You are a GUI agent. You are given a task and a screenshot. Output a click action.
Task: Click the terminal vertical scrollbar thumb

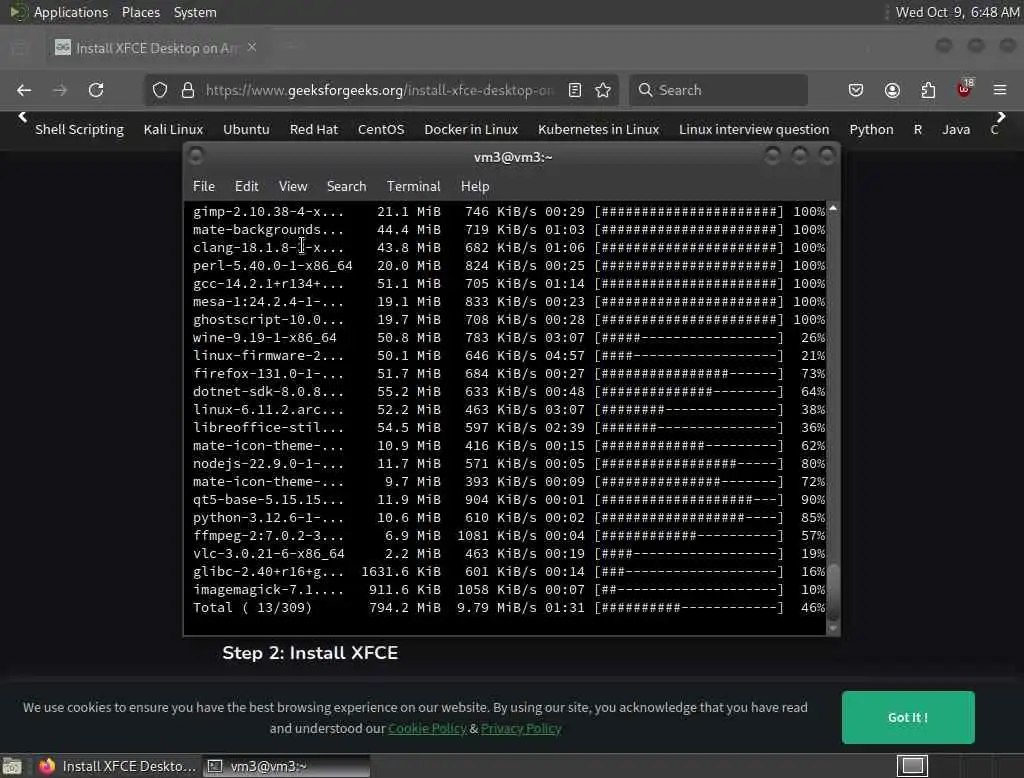tap(833, 590)
